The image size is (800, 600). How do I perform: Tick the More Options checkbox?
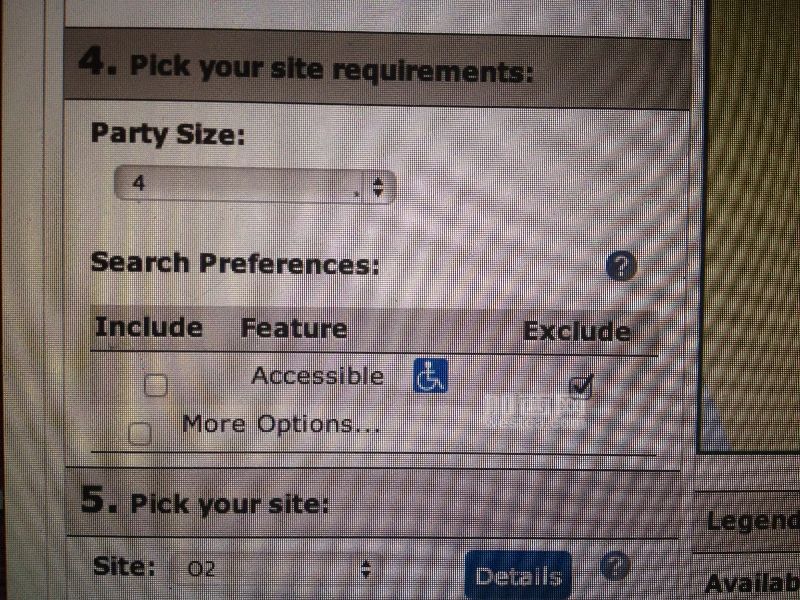pos(140,434)
